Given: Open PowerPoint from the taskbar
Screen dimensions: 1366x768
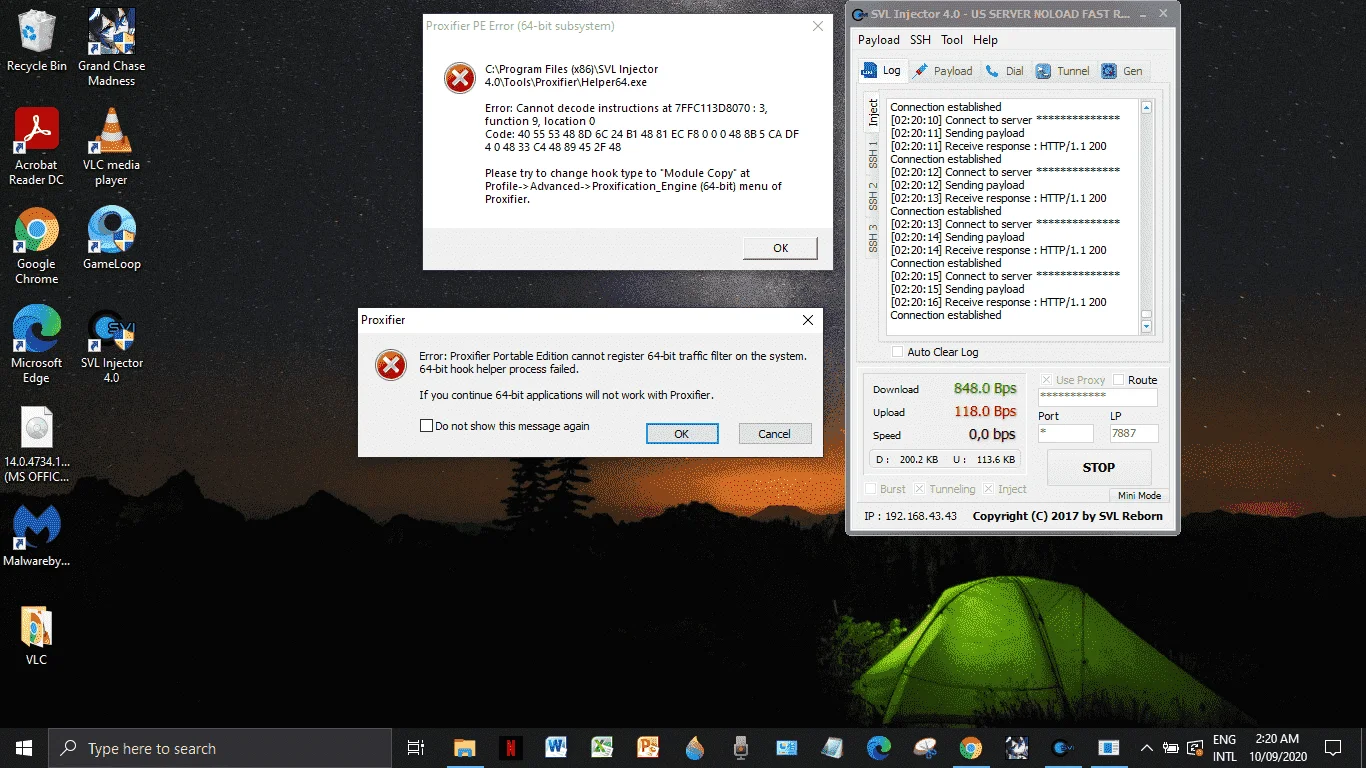Looking at the screenshot, I should tap(648, 748).
